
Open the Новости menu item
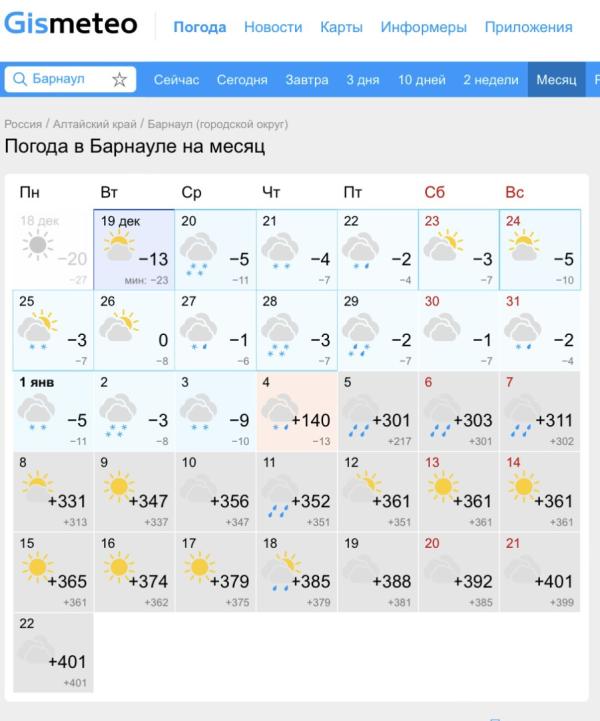click(x=273, y=27)
